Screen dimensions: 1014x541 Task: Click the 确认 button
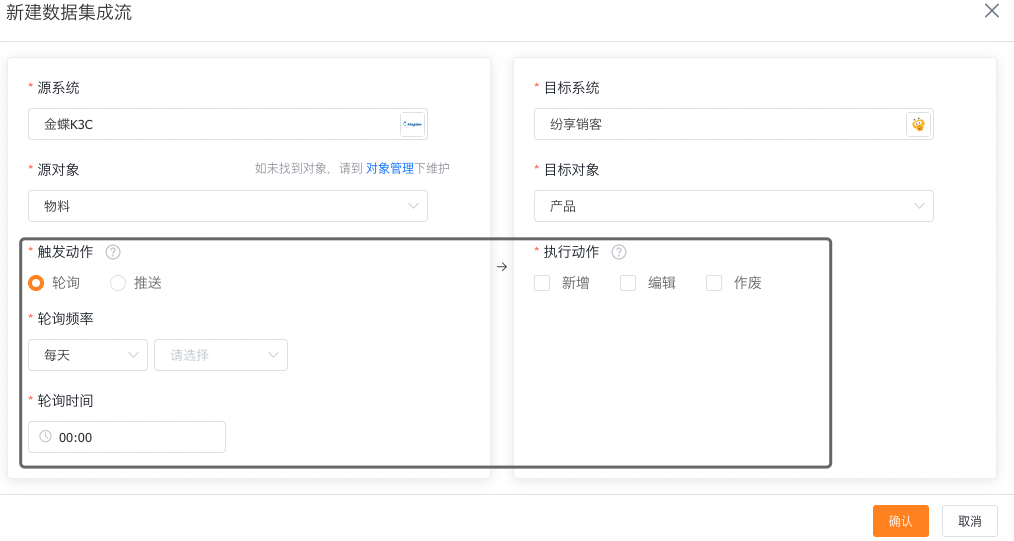pos(901,521)
